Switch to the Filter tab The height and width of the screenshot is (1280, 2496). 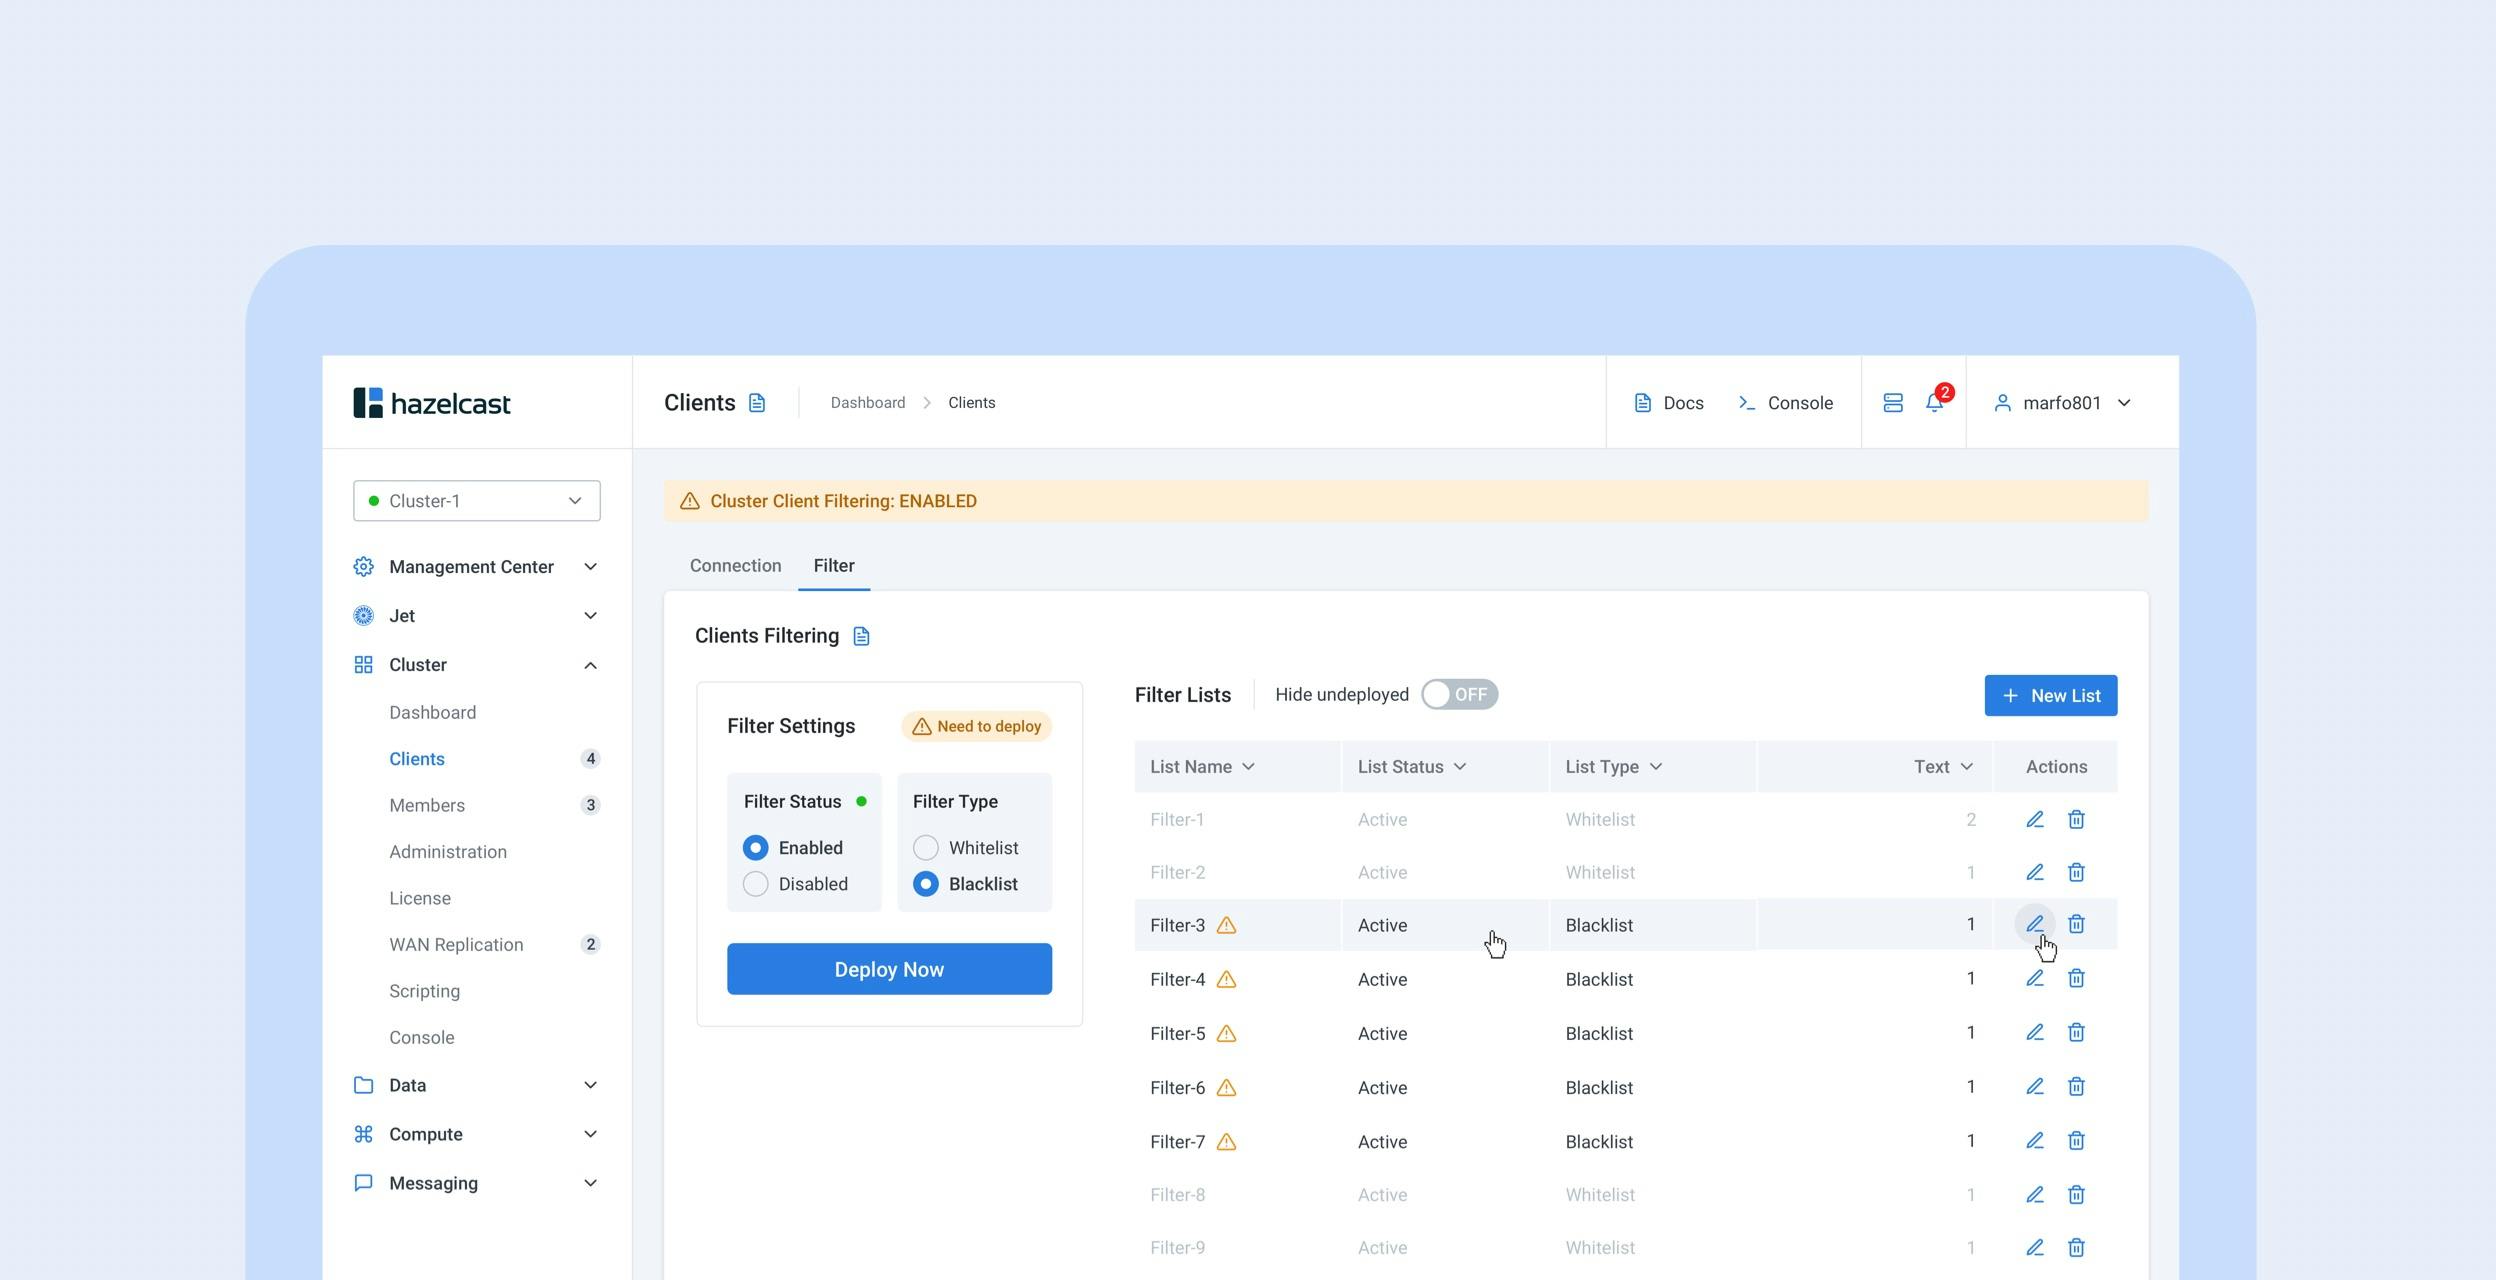click(833, 563)
